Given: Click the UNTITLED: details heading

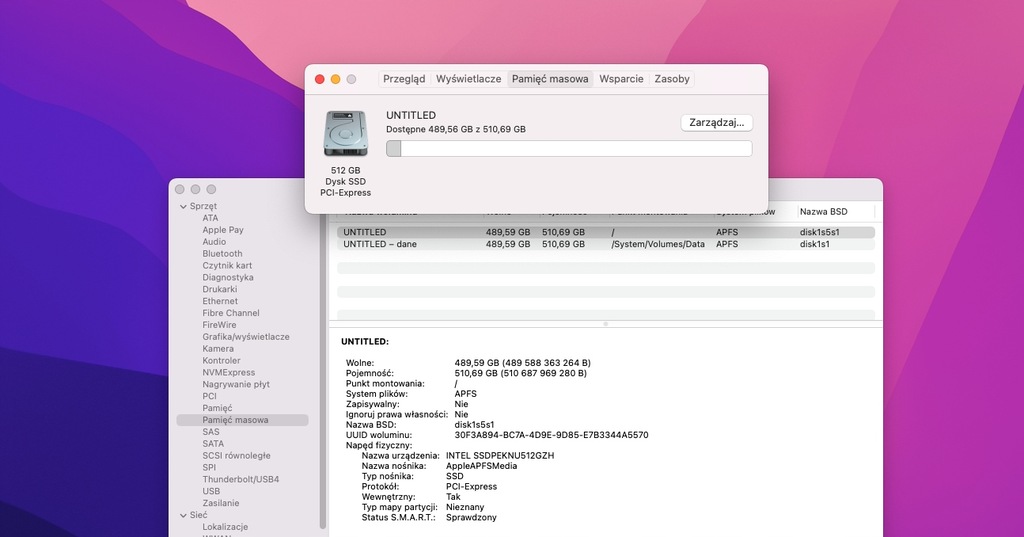Looking at the screenshot, I should 364,342.
